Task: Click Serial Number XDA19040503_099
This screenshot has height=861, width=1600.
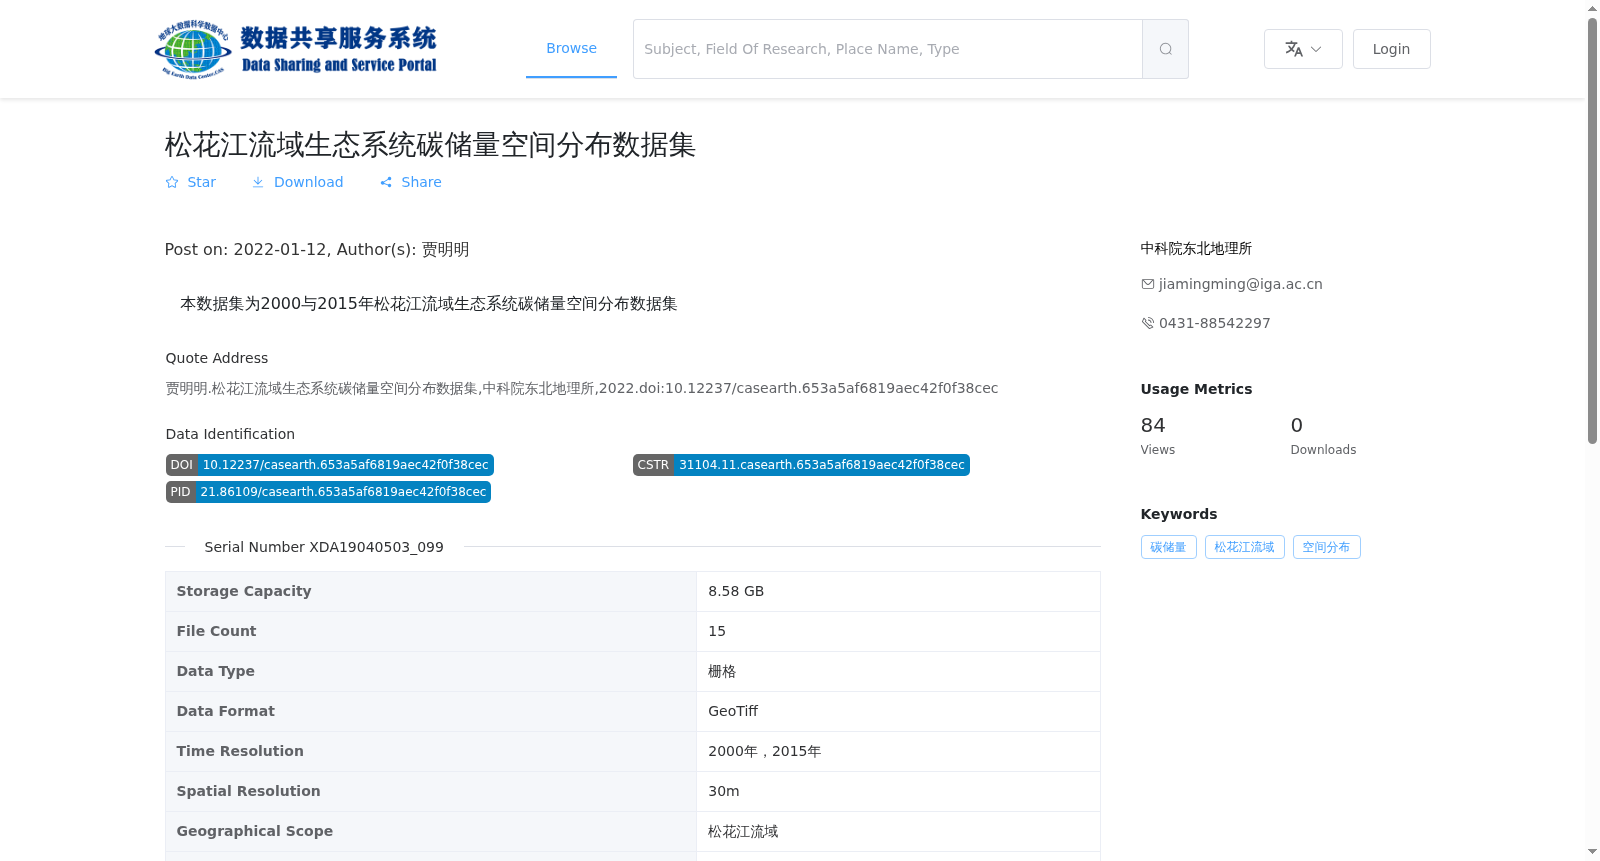Action: pyautogui.click(x=324, y=547)
